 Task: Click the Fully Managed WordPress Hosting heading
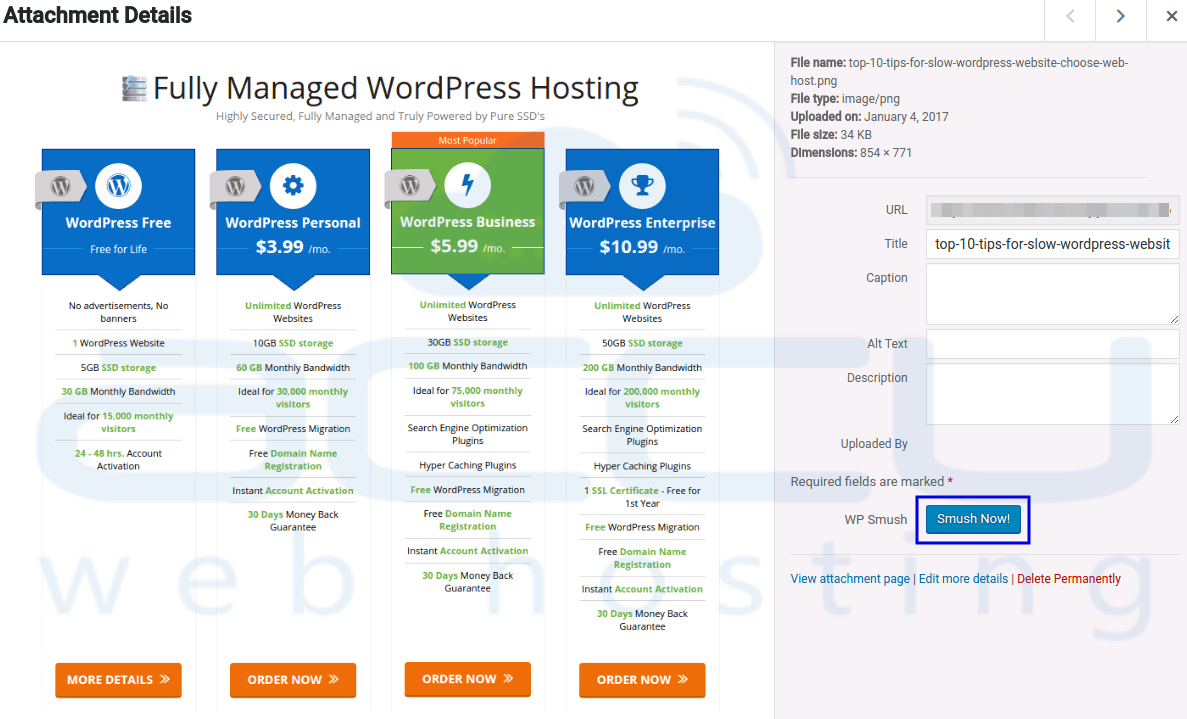396,88
